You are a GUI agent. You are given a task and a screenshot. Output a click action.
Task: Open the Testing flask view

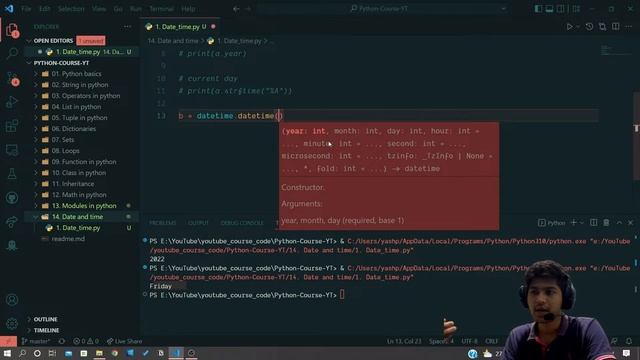[x=12, y=174]
